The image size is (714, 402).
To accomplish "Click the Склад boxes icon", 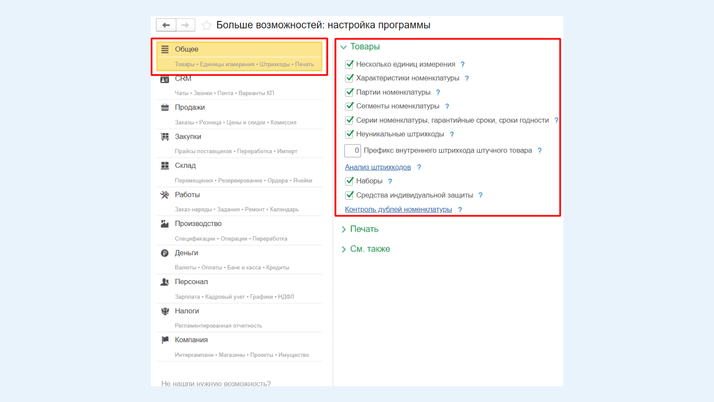I will [165, 166].
